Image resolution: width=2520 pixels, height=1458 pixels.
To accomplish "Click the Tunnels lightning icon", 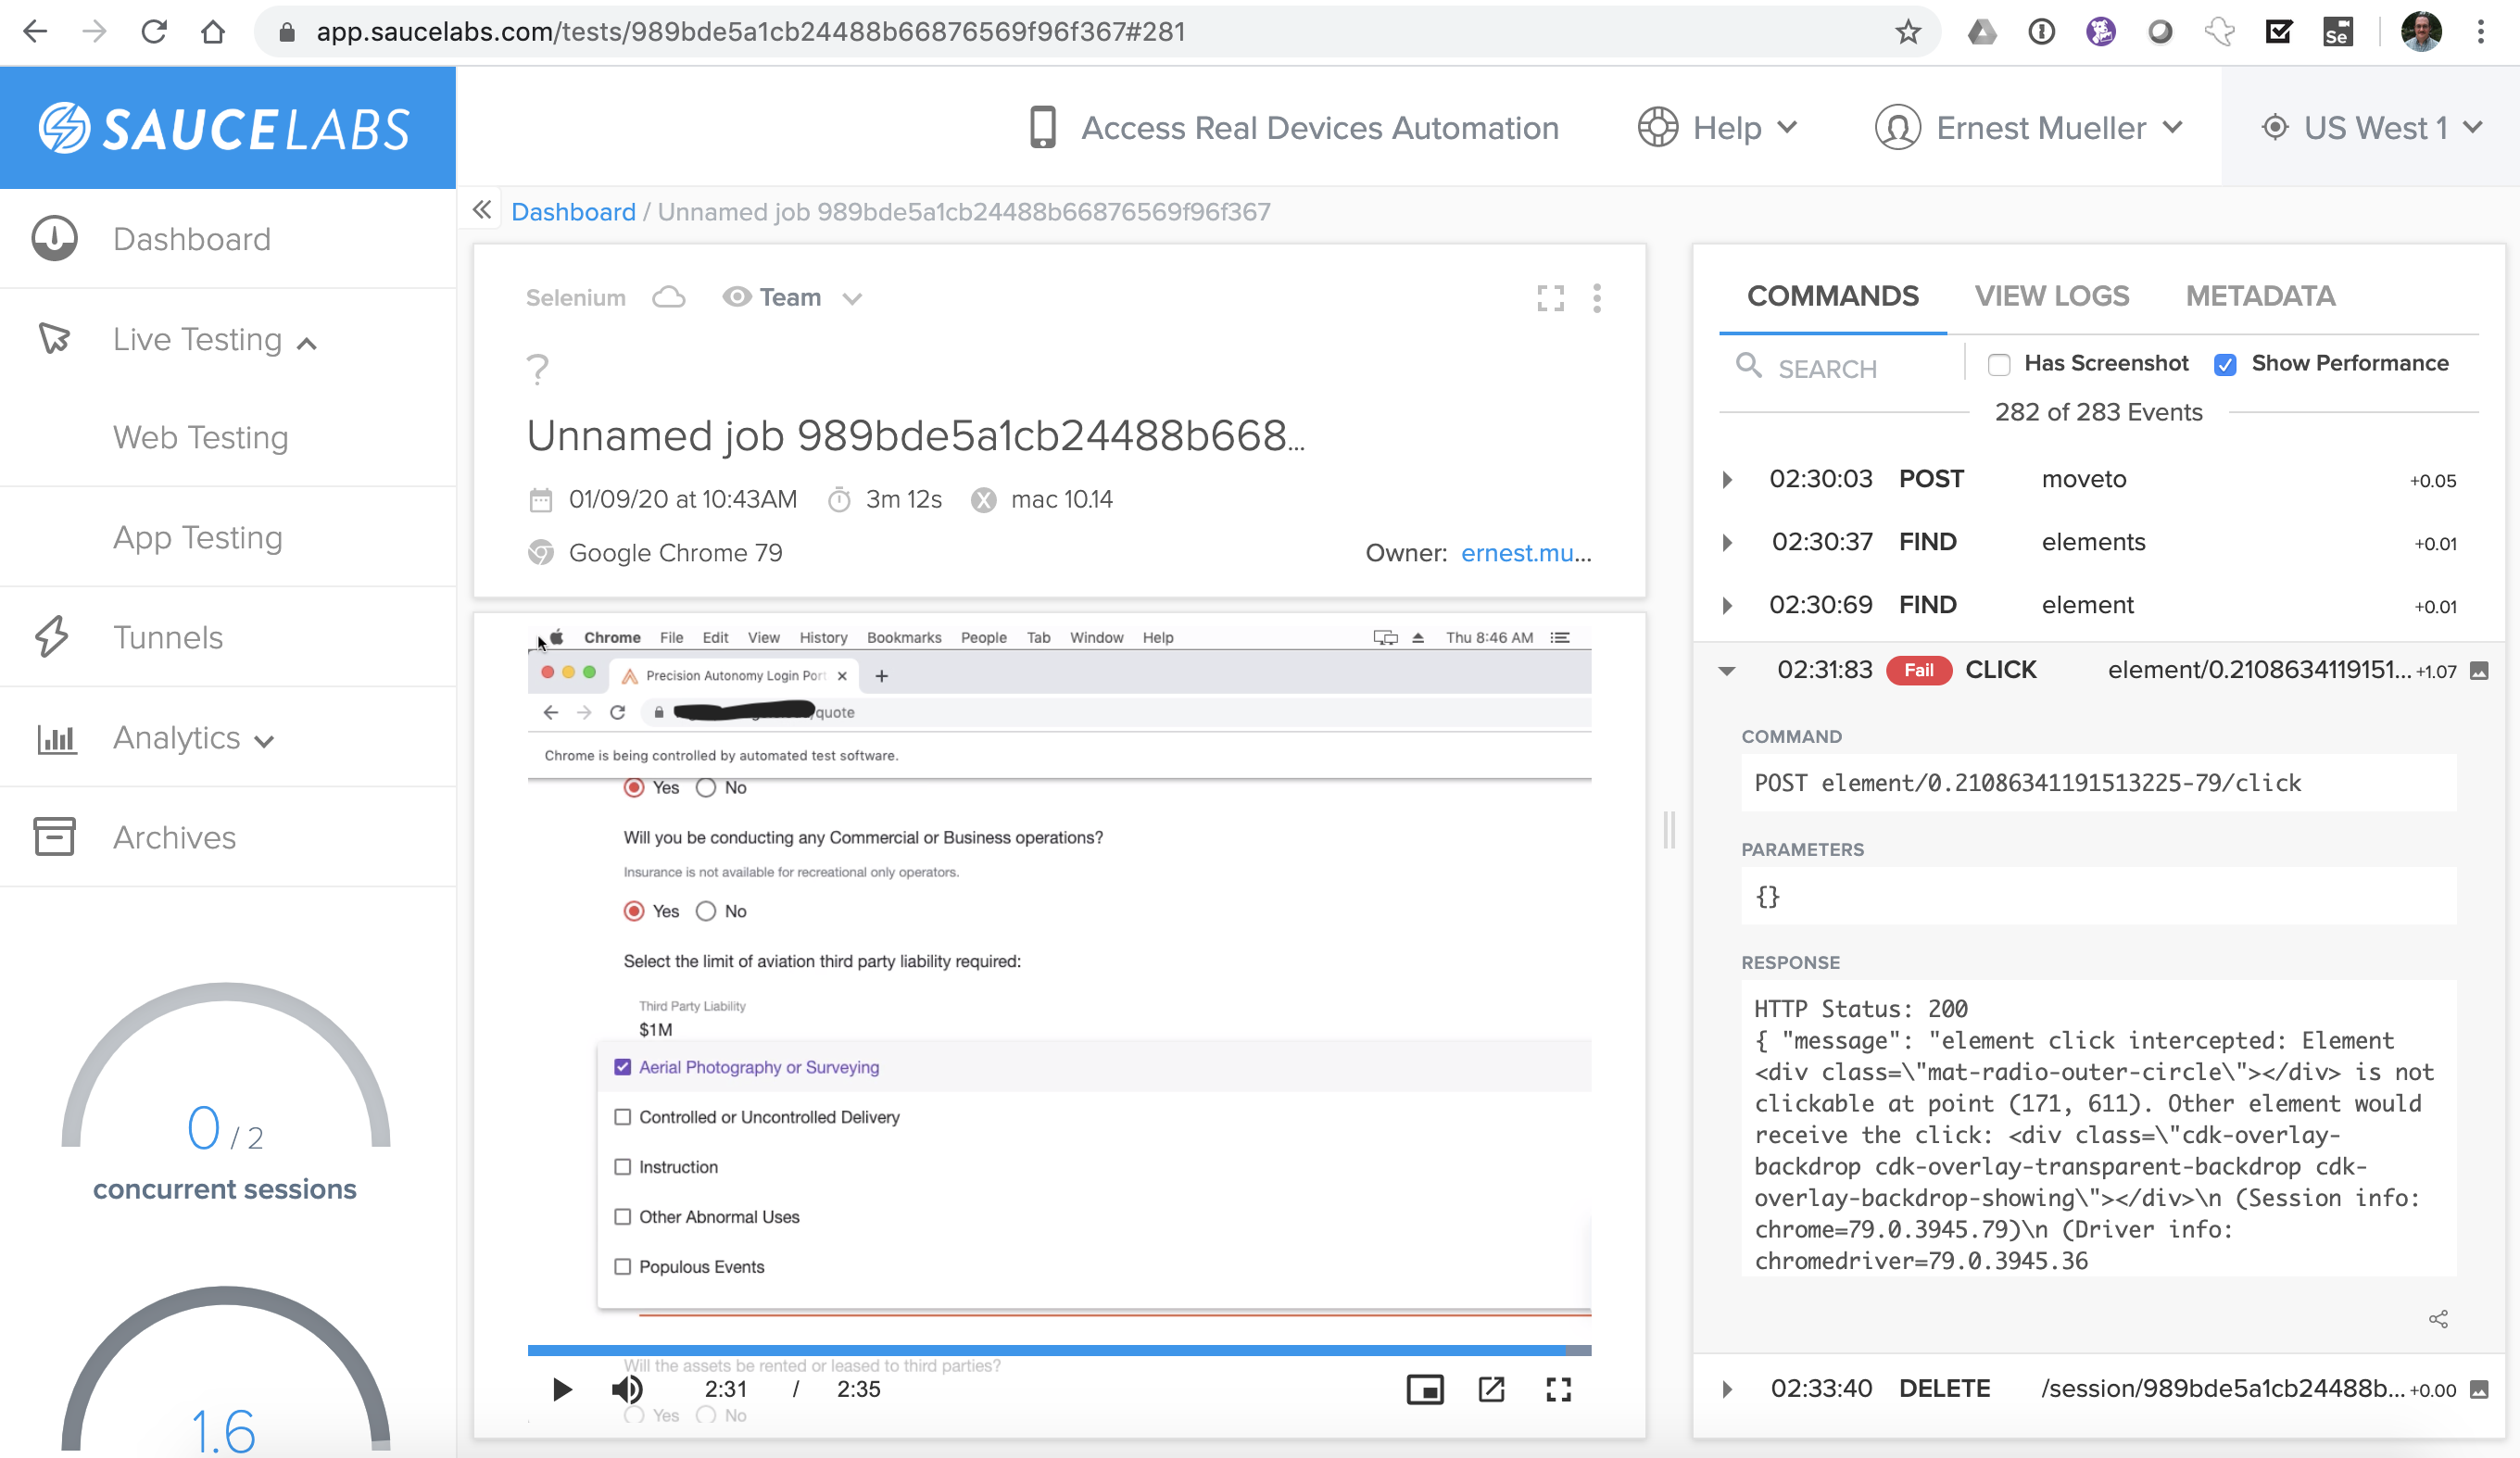I will [x=53, y=637].
